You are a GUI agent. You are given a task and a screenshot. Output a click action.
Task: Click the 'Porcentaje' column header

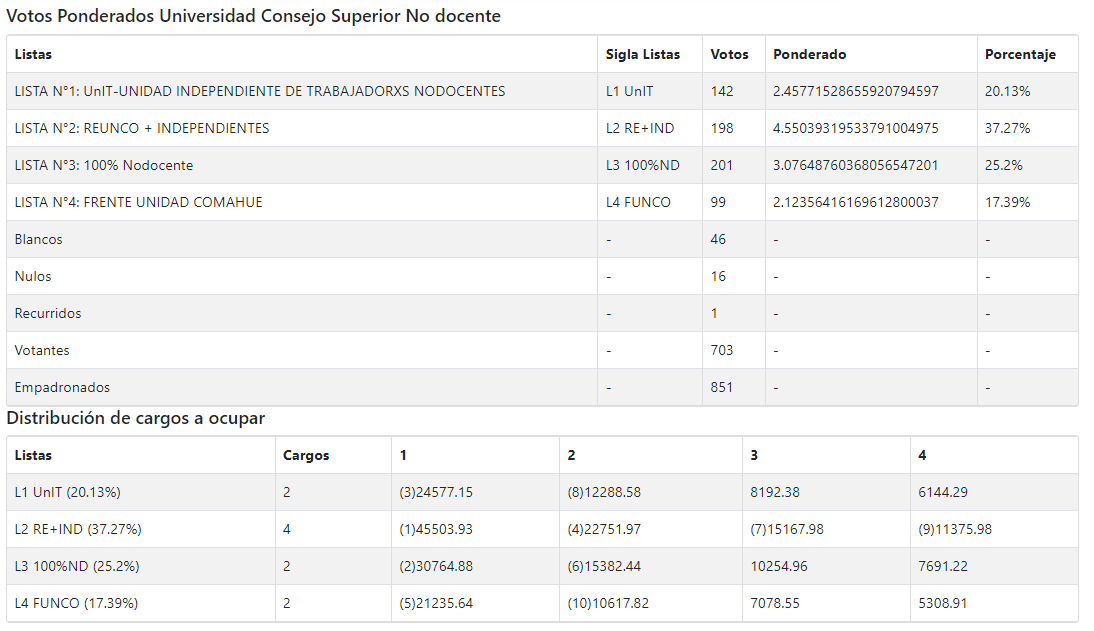(1019, 54)
